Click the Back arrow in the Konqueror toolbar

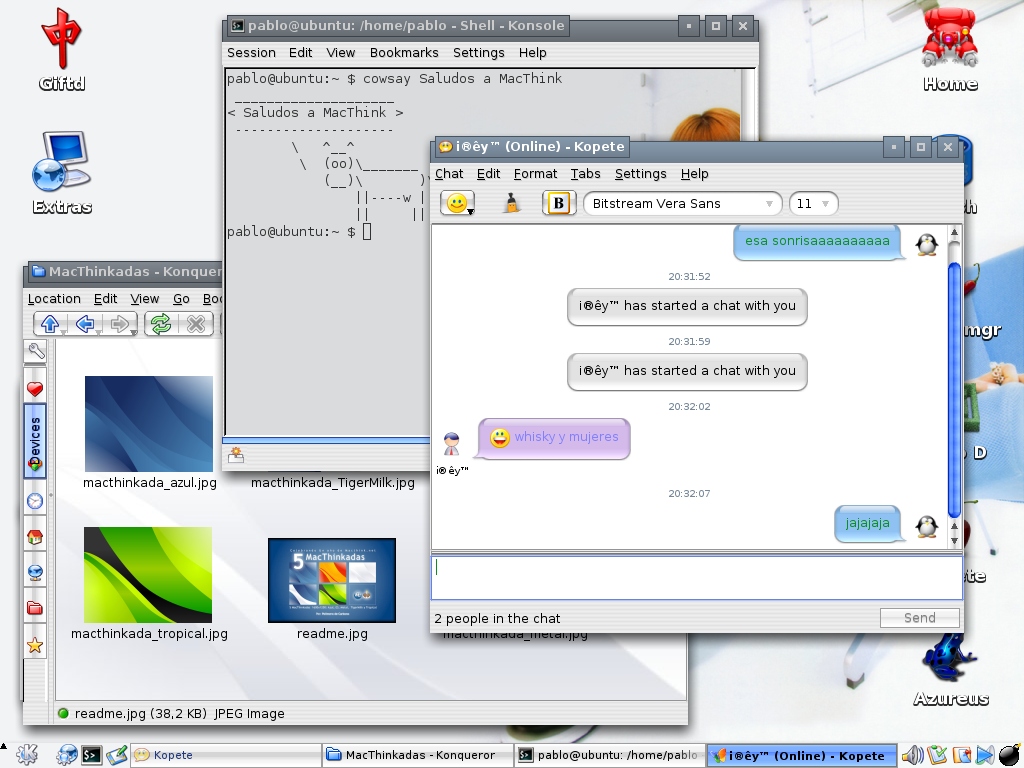(85, 323)
